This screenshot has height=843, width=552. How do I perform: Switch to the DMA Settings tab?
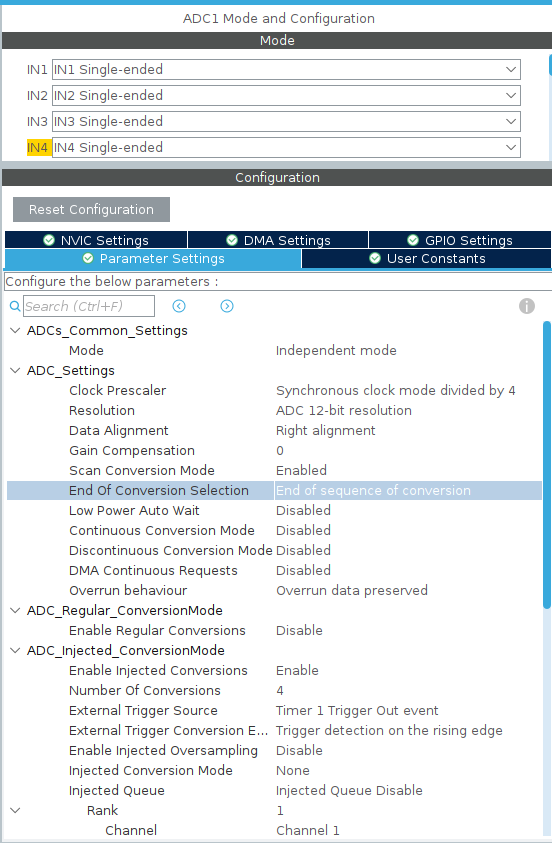[278, 240]
